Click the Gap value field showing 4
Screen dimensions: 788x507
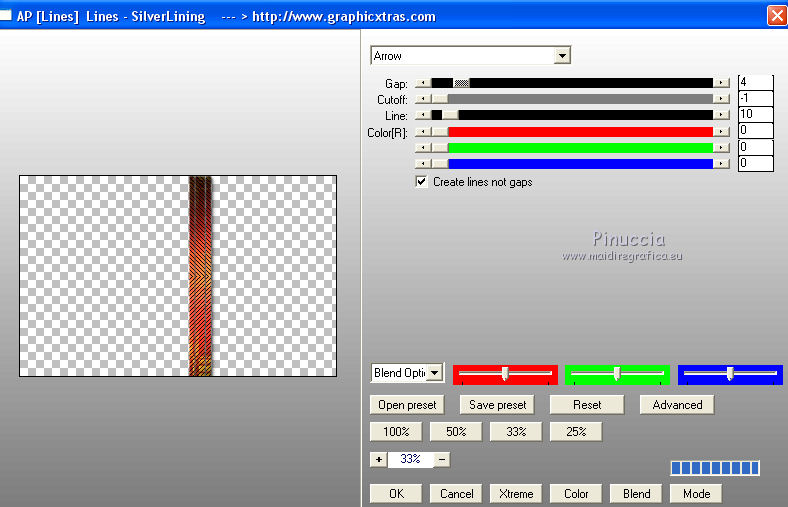click(755, 82)
